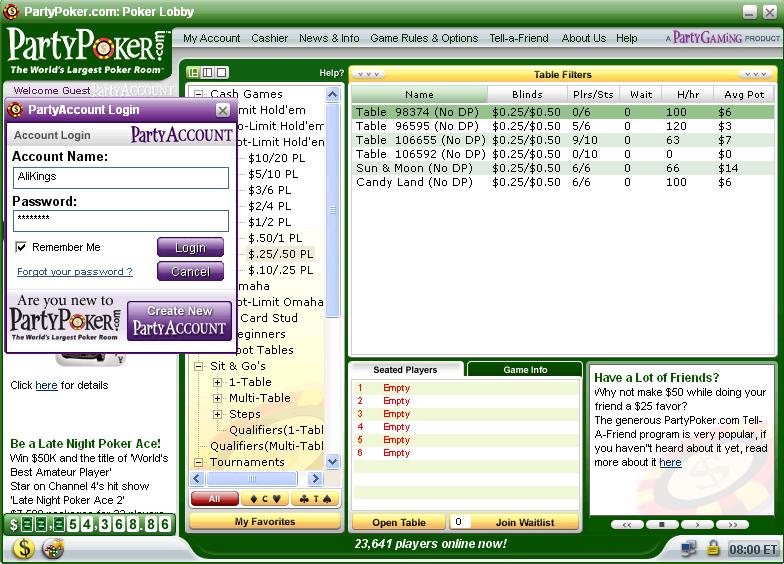Click the 08:00 ET clock display
The width and height of the screenshot is (784, 564).
click(x=753, y=550)
